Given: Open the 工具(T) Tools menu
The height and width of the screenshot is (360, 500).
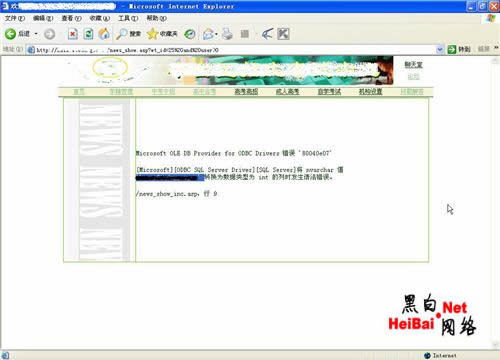Looking at the screenshot, I should [x=128, y=18].
